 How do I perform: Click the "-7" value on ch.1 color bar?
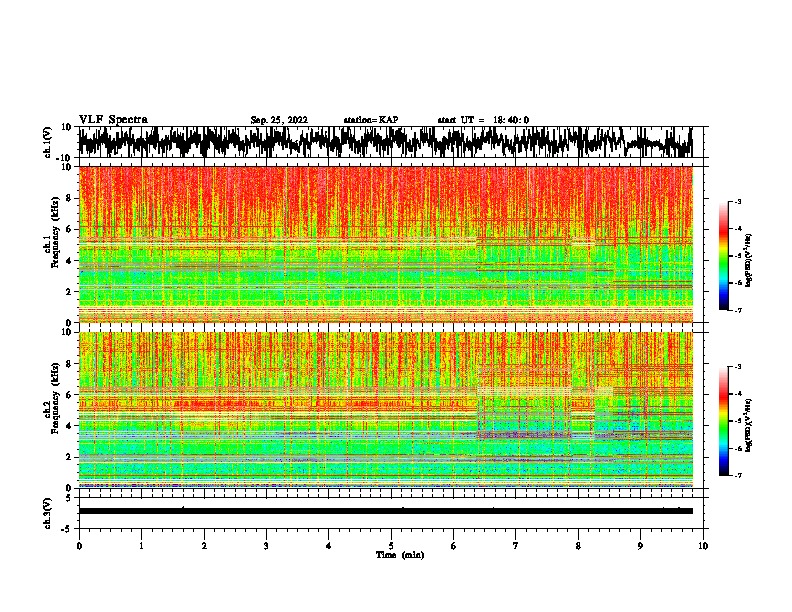click(x=737, y=310)
